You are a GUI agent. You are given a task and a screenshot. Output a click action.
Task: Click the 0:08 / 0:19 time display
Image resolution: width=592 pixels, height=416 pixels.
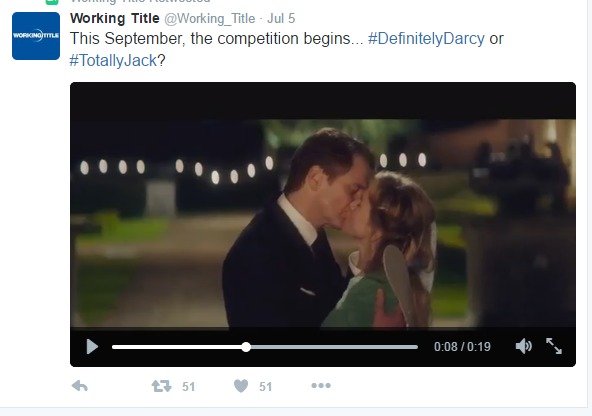coord(462,347)
